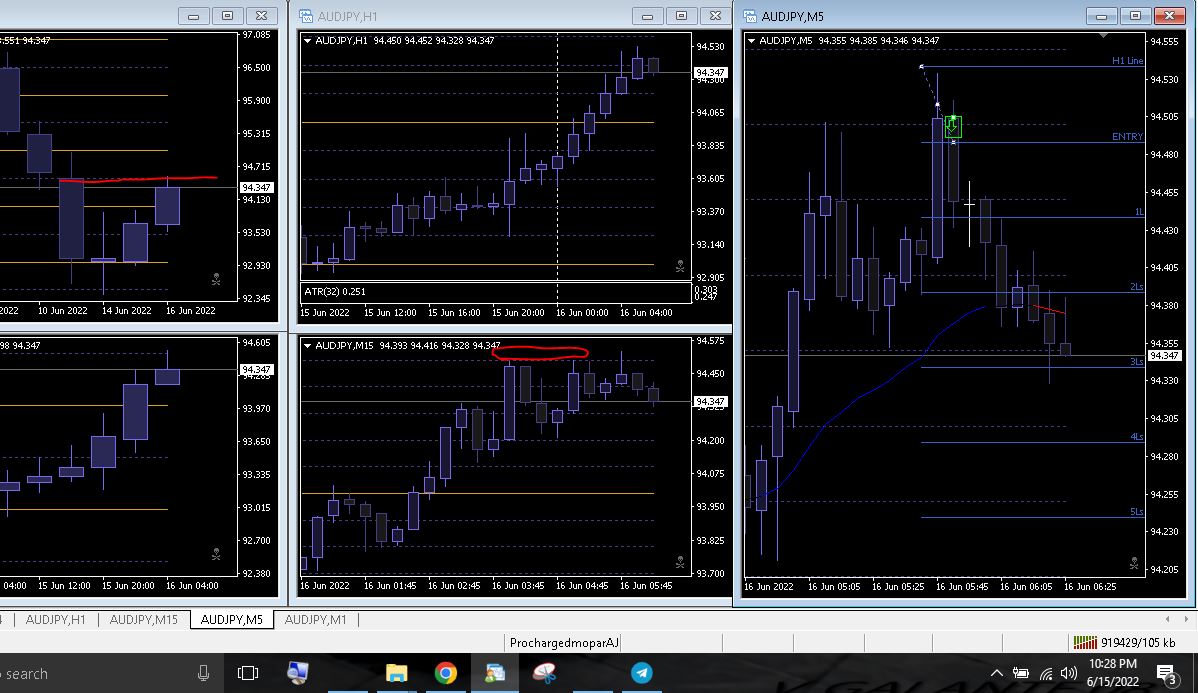The image size is (1198, 693).
Task: Click the microphone icon in the search box
Action: point(203,673)
